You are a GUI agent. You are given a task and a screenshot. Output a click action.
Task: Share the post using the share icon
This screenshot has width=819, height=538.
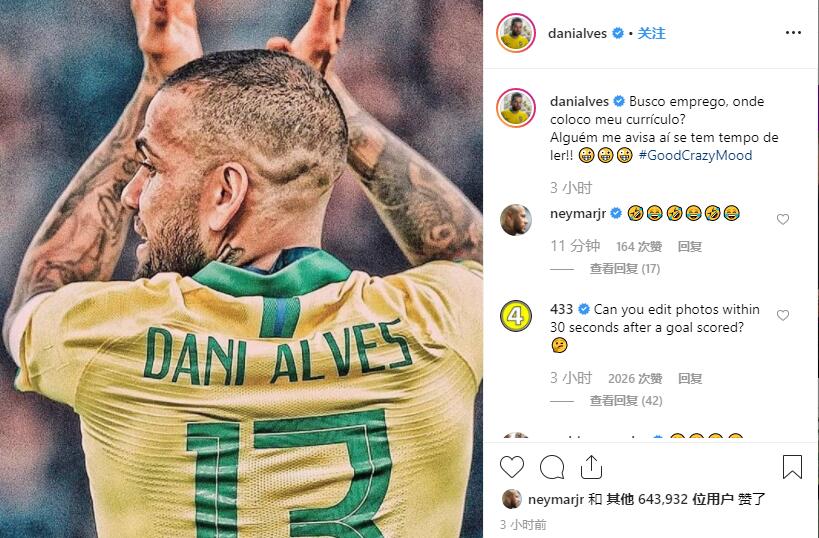click(x=591, y=467)
